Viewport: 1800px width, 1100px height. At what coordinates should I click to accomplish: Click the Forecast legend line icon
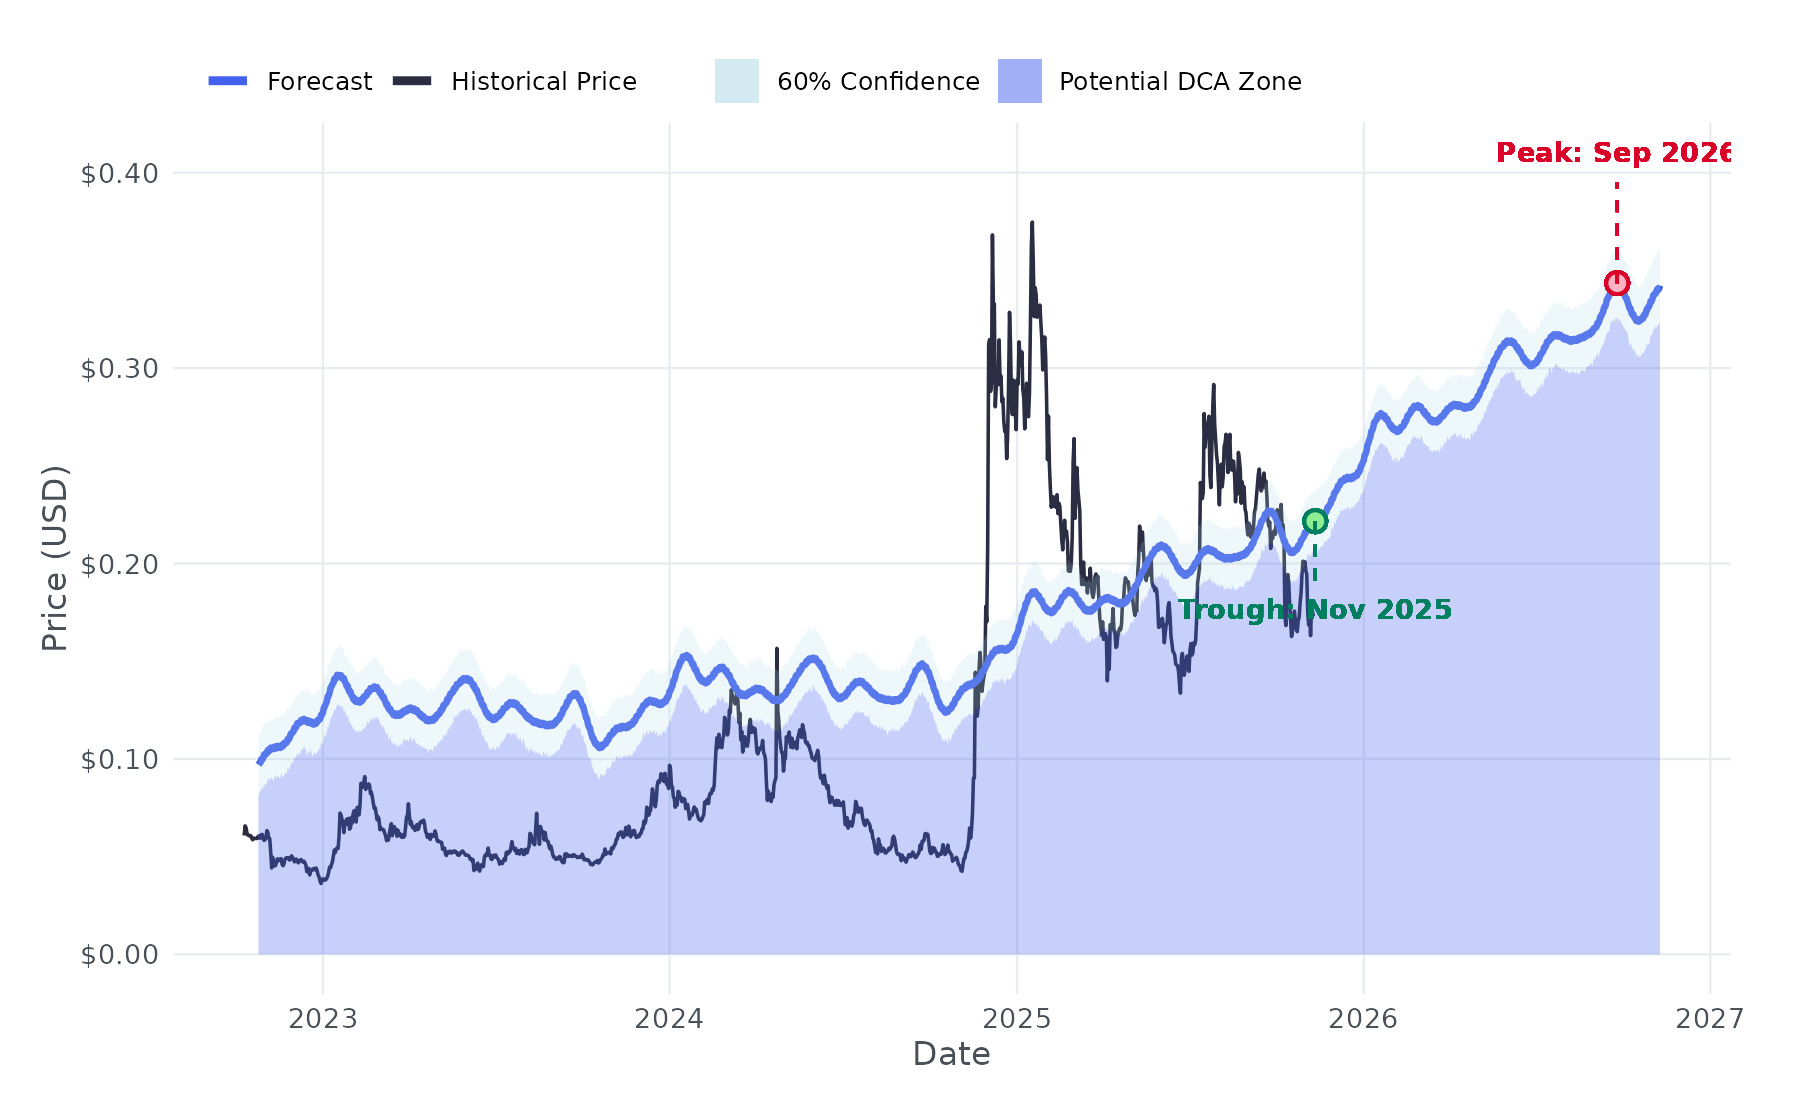[228, 81]
